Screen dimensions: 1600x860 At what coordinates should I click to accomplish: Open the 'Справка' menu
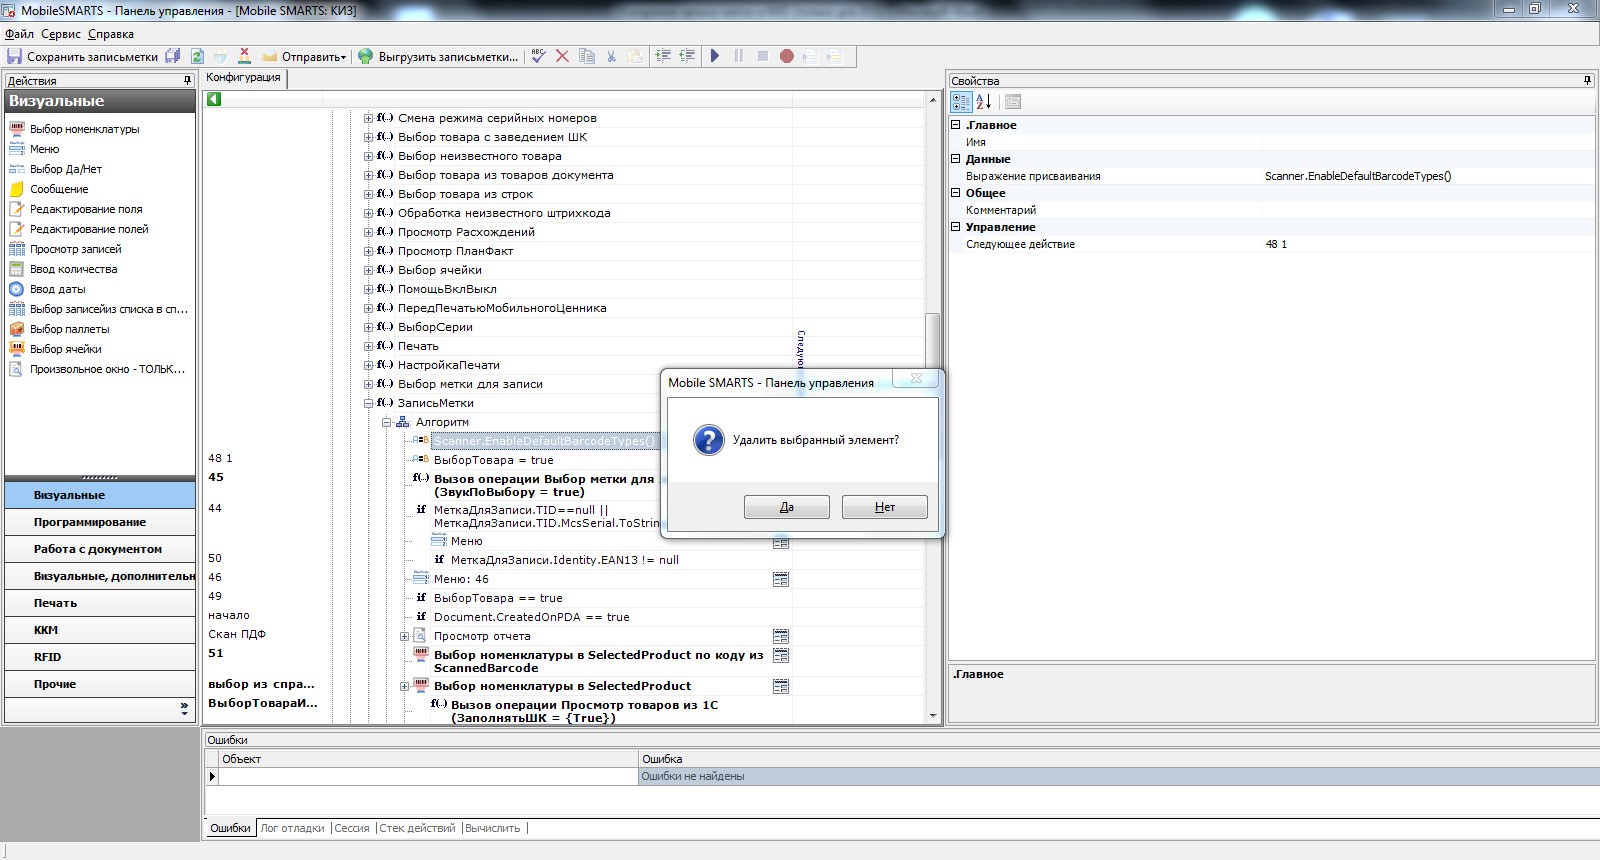pyautogui.click(x=111, y=34)
